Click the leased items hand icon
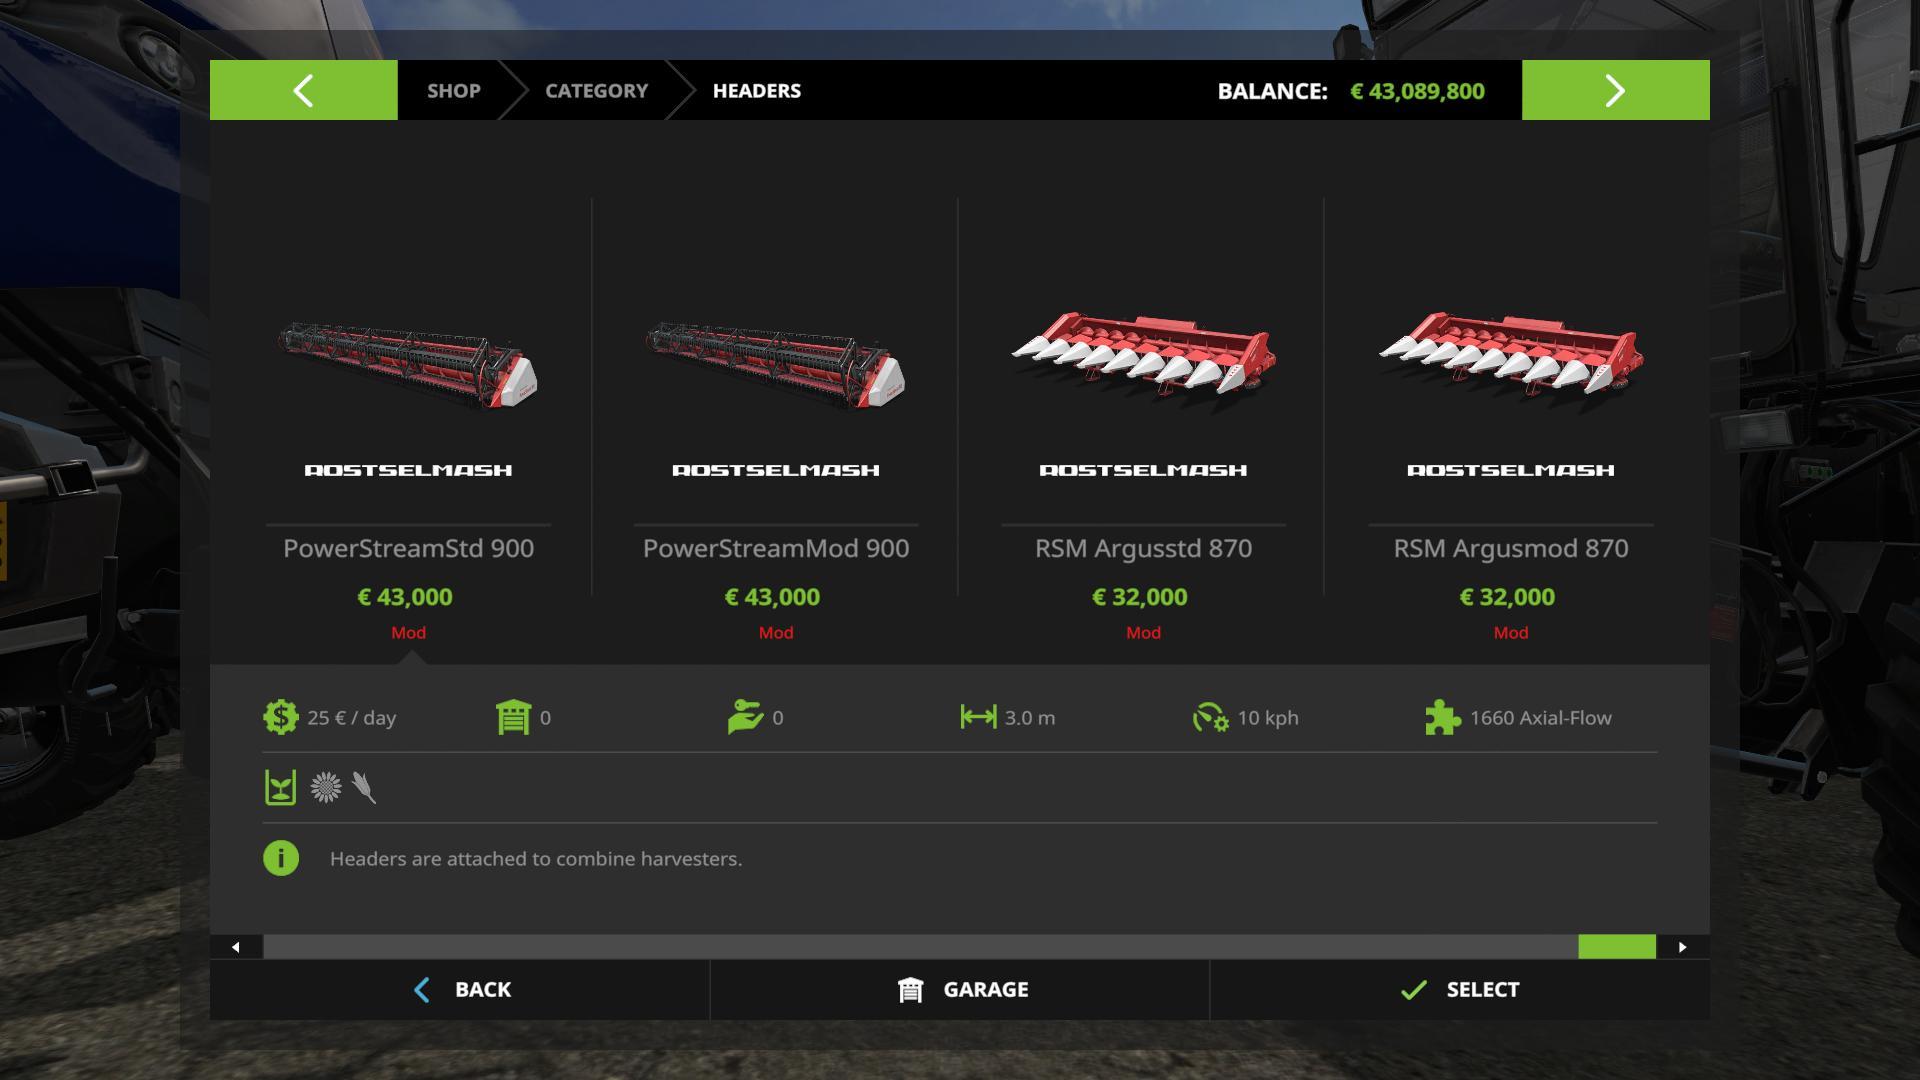 pyautogui.click(x=745, y=717)
